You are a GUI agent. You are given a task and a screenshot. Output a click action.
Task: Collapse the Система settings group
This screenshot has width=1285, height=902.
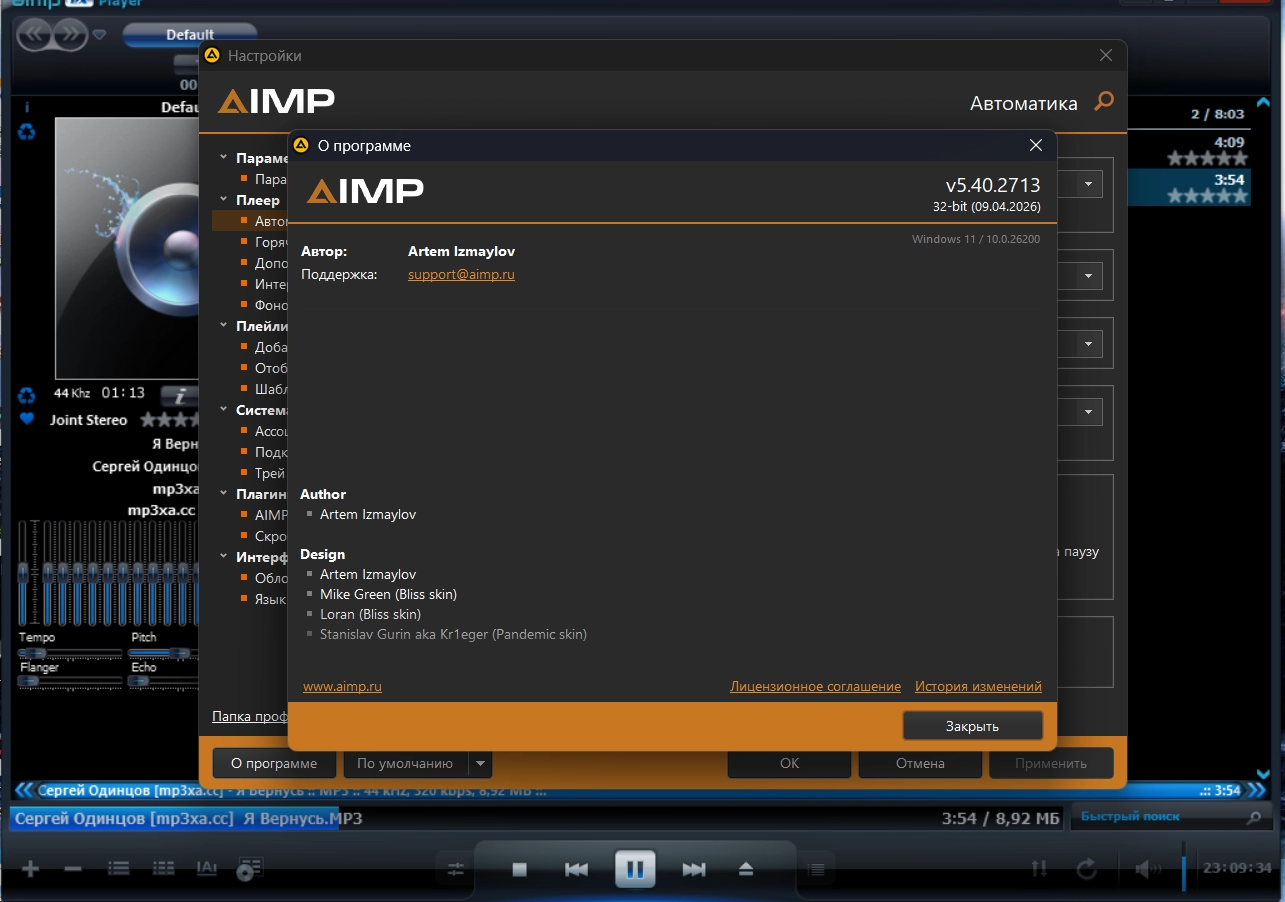tap(225, 410)
